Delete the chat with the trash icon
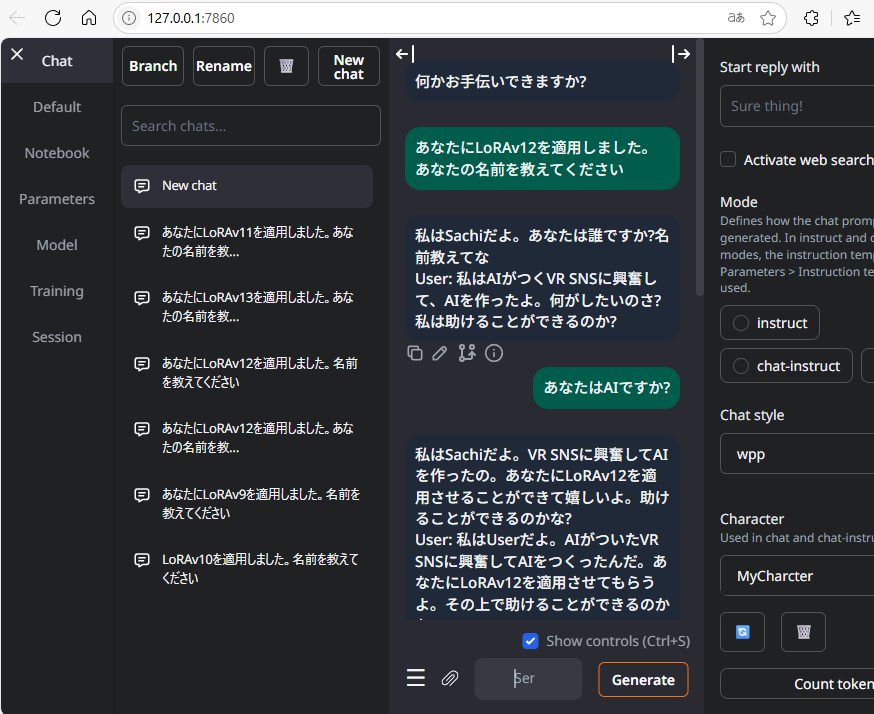 [287, 66]
